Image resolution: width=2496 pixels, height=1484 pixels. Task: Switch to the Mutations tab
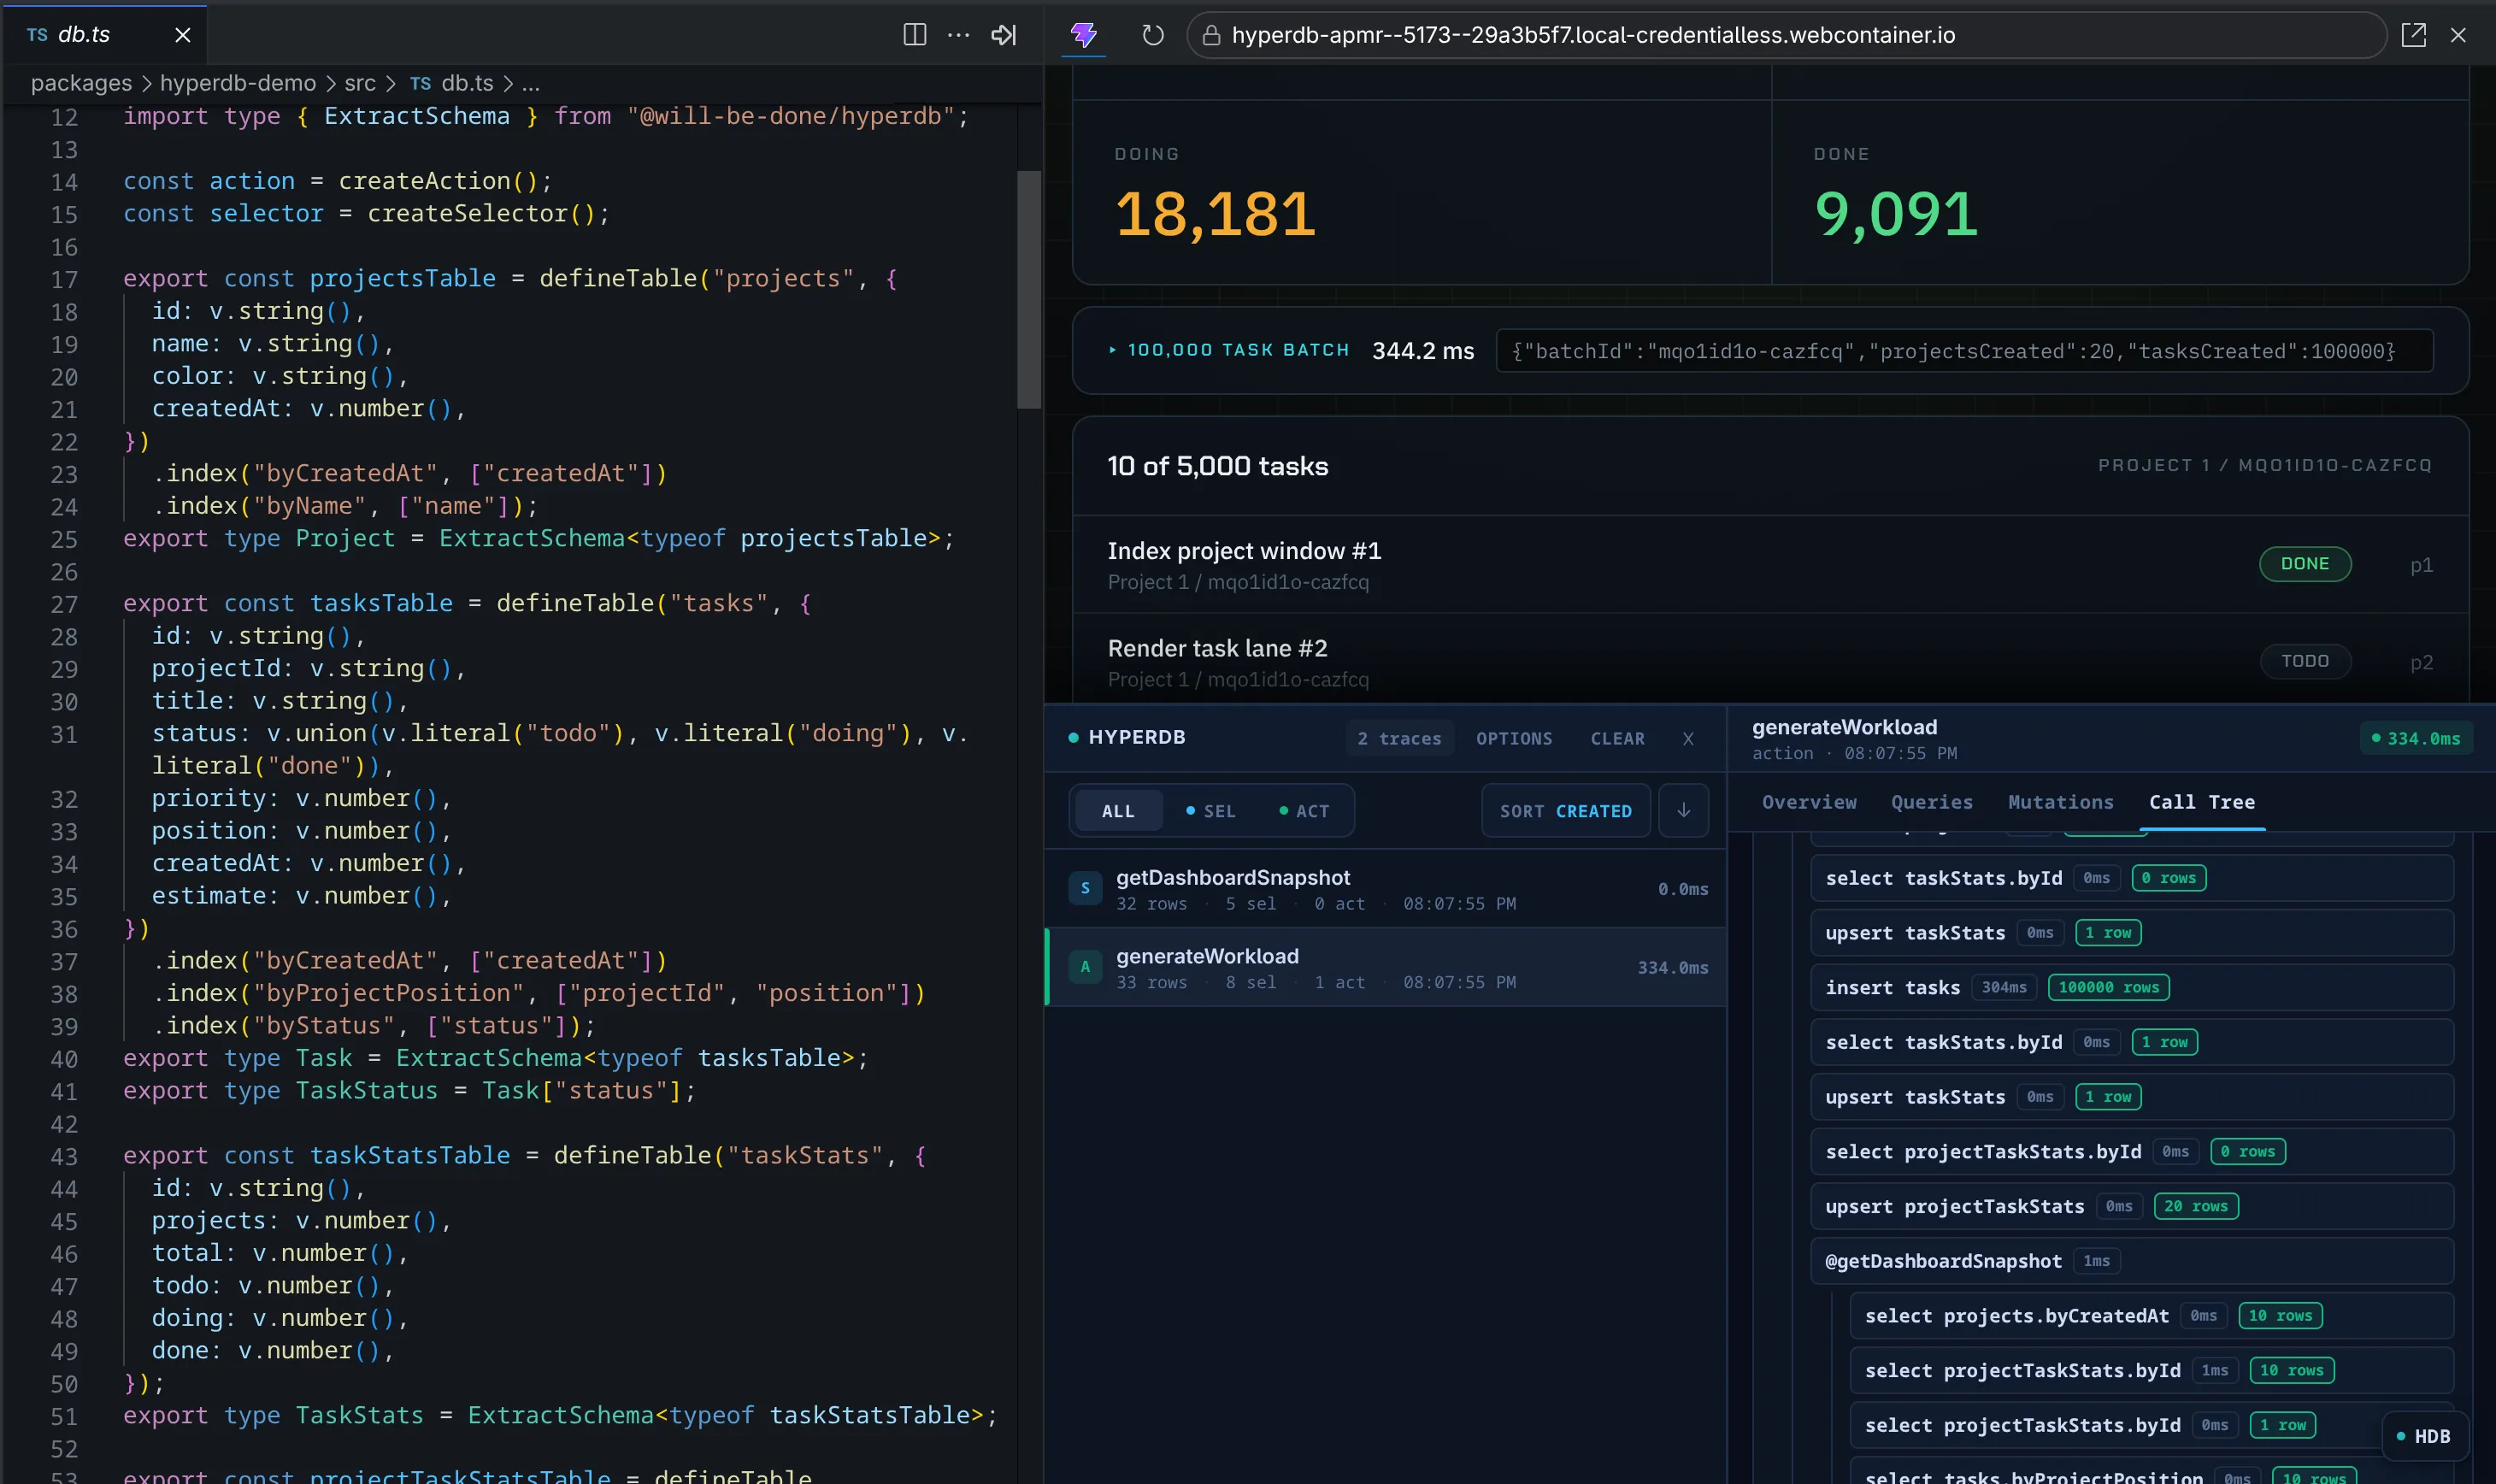[x=2060, y=802]
